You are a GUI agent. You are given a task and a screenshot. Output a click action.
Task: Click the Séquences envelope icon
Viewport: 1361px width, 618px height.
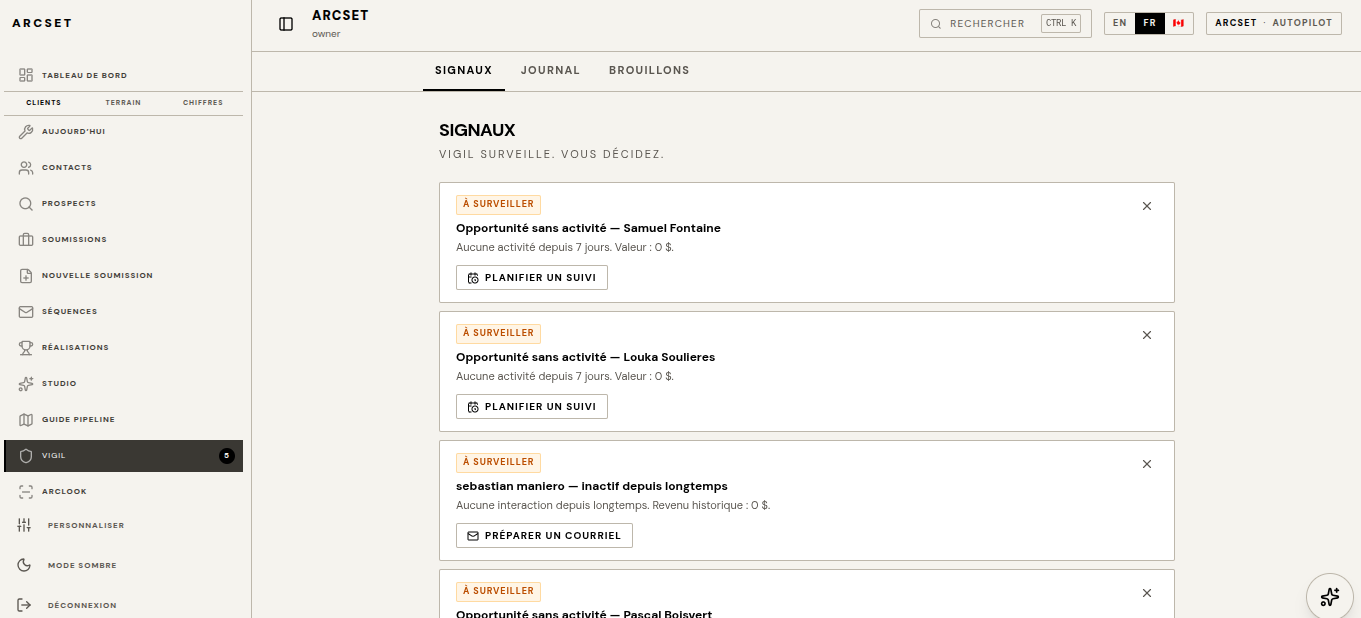pos(26,311)
